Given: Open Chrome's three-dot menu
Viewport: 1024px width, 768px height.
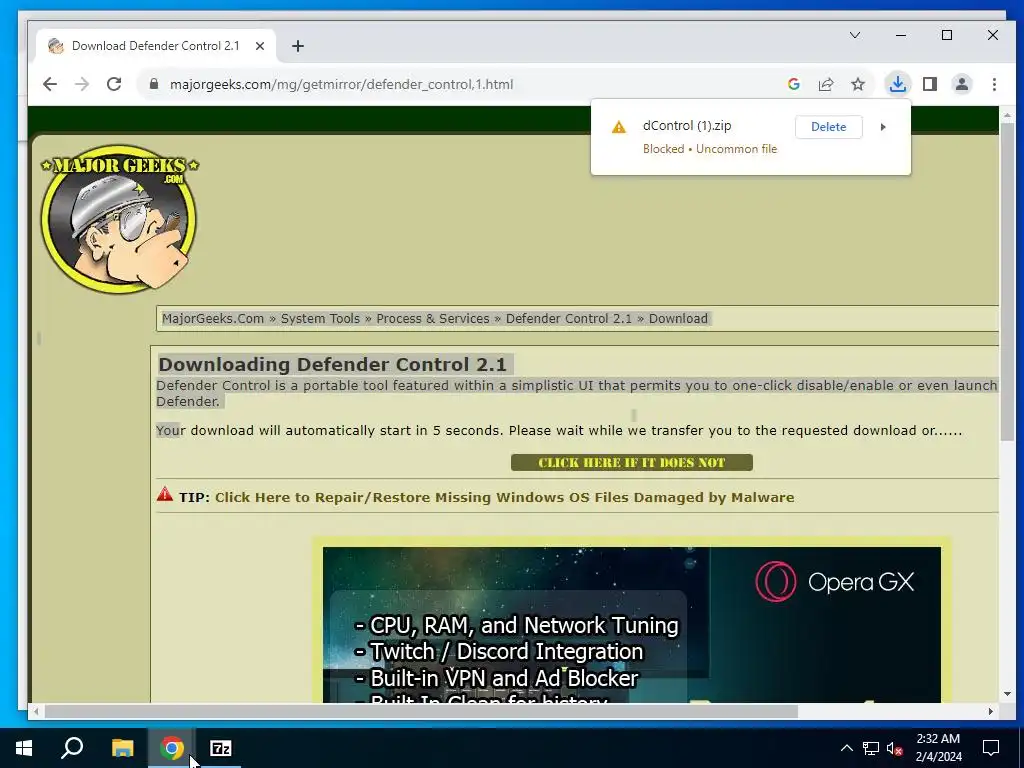Looking at the screenshot, I should pyautogui.click(x=994, y=84).
